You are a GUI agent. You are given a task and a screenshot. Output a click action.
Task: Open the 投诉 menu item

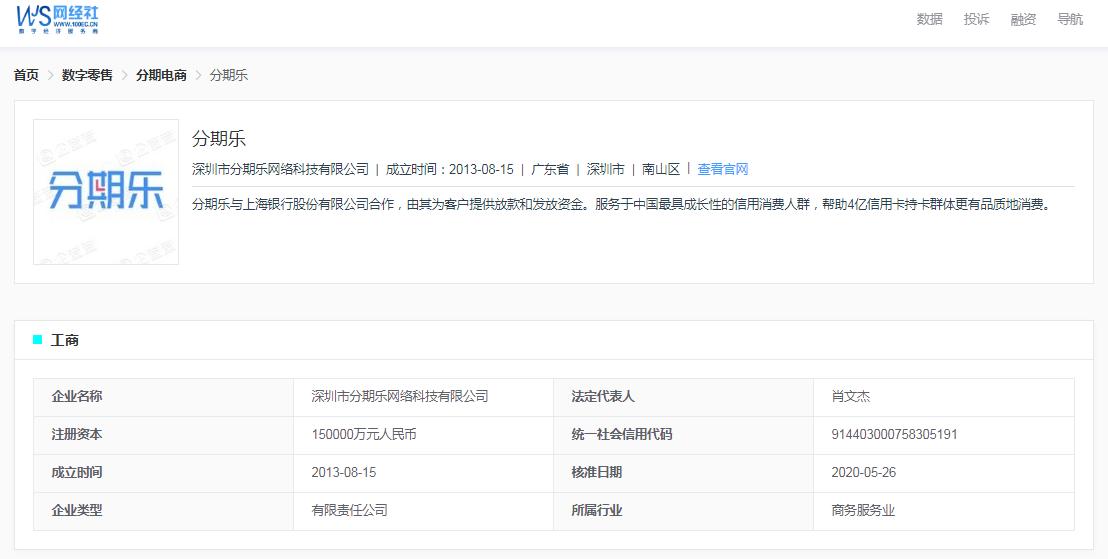click(x=976, y=20)
